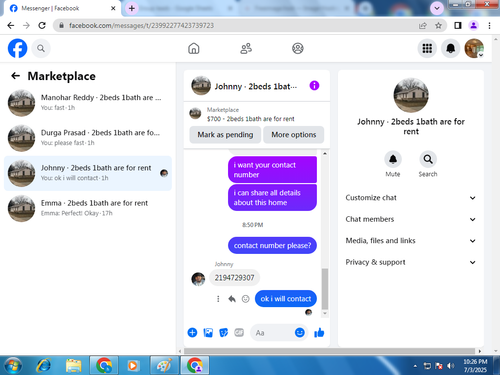
Task: Open Durga Prasad conversation
Action: coord(88,138)
